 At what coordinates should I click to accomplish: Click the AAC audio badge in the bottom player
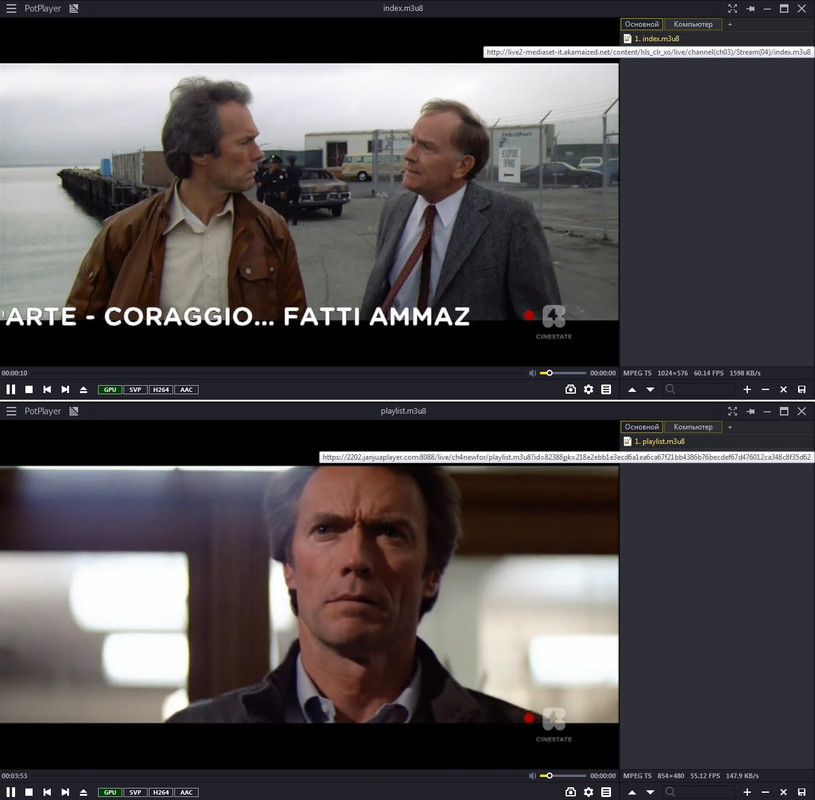(x=186, y=793)
